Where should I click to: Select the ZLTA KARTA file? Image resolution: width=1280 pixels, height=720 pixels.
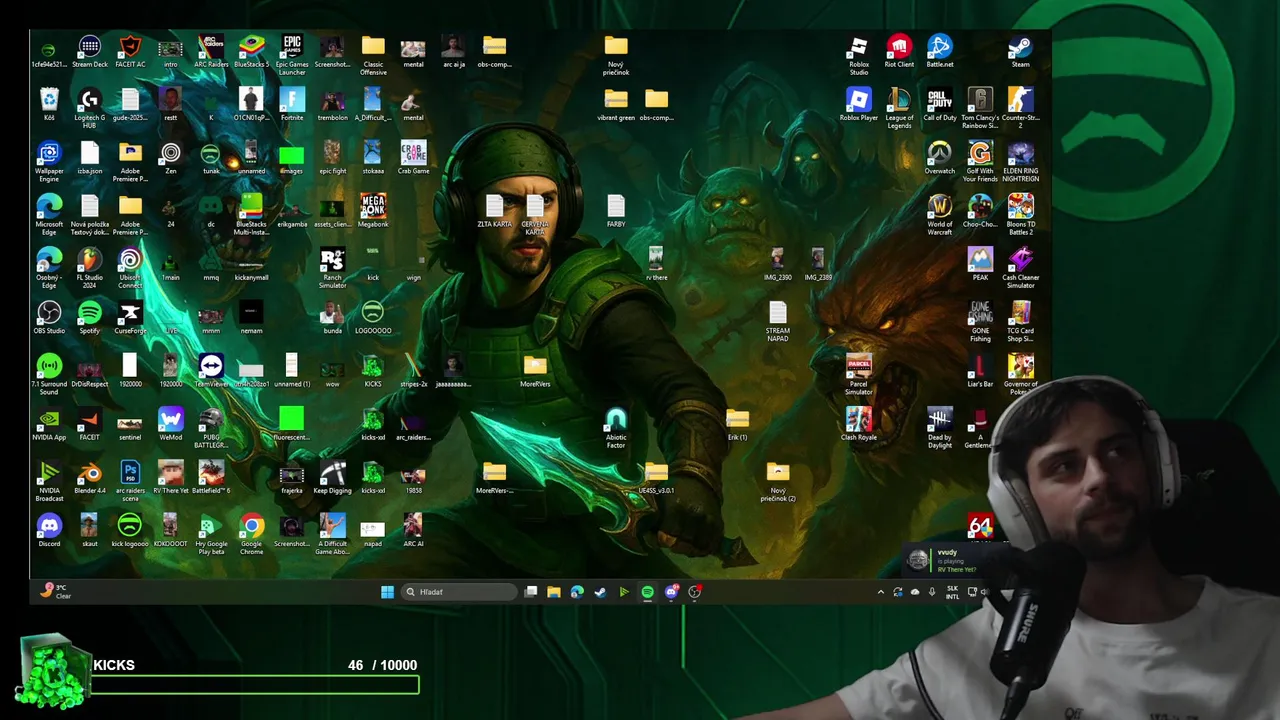tap(494, 211)
